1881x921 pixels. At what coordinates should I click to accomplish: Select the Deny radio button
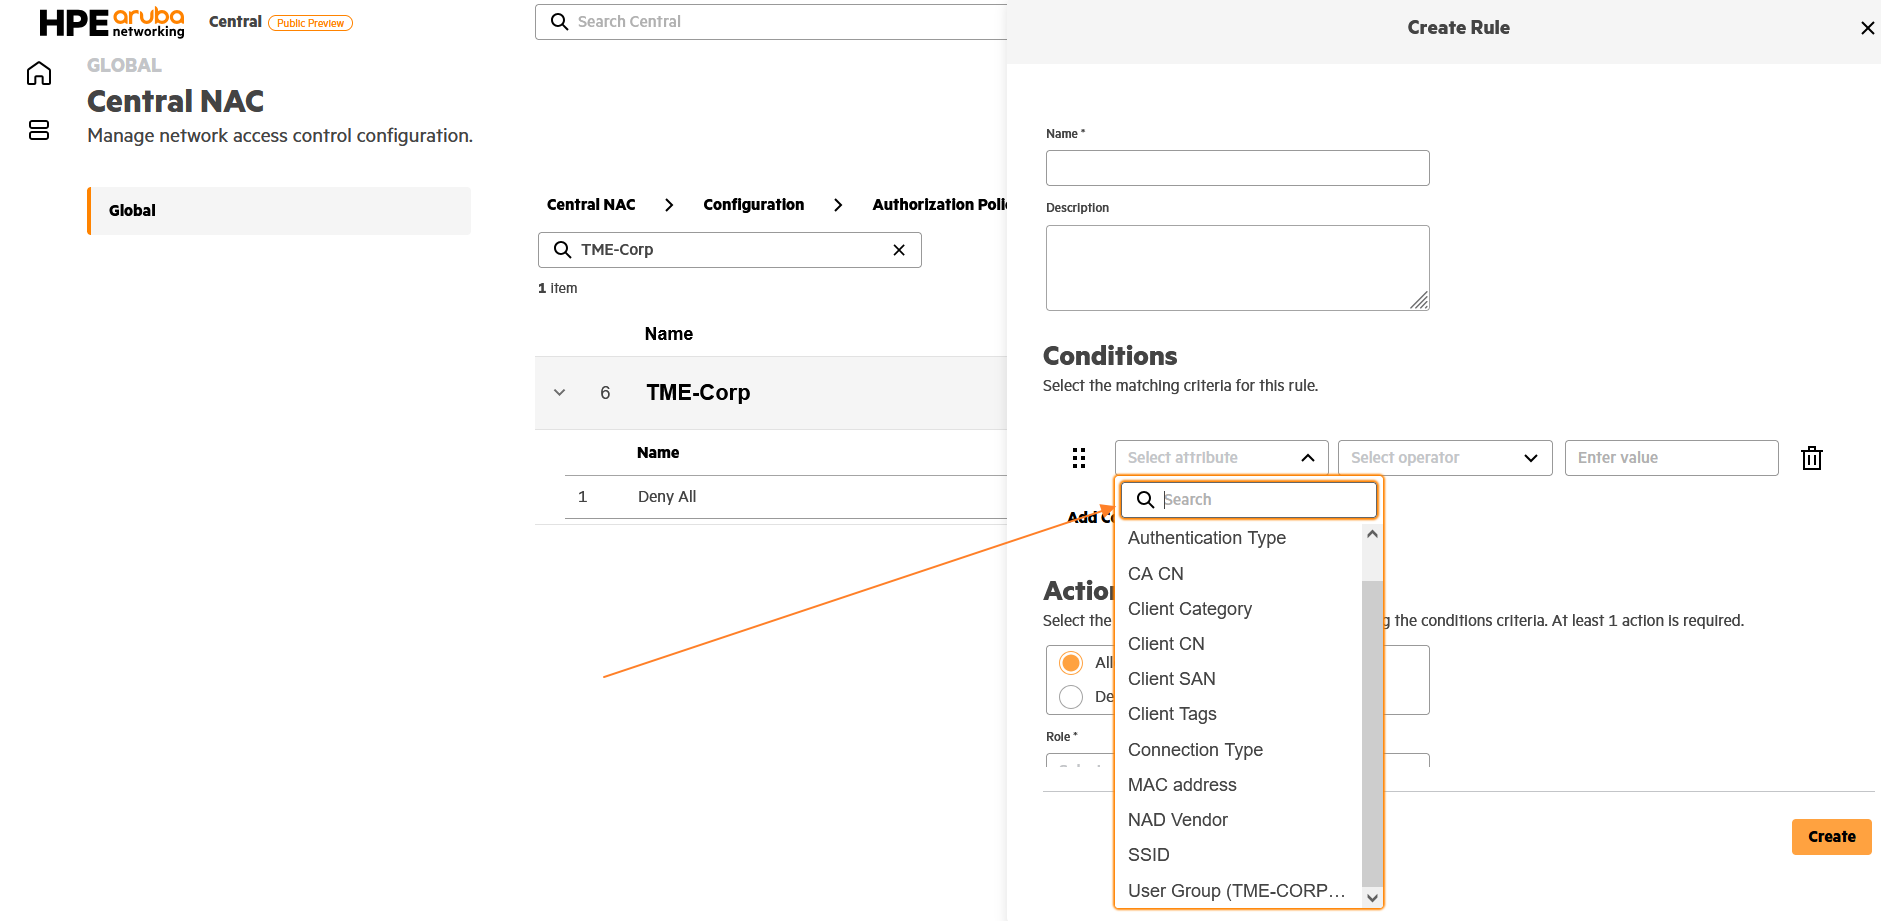click(1071, 697)
